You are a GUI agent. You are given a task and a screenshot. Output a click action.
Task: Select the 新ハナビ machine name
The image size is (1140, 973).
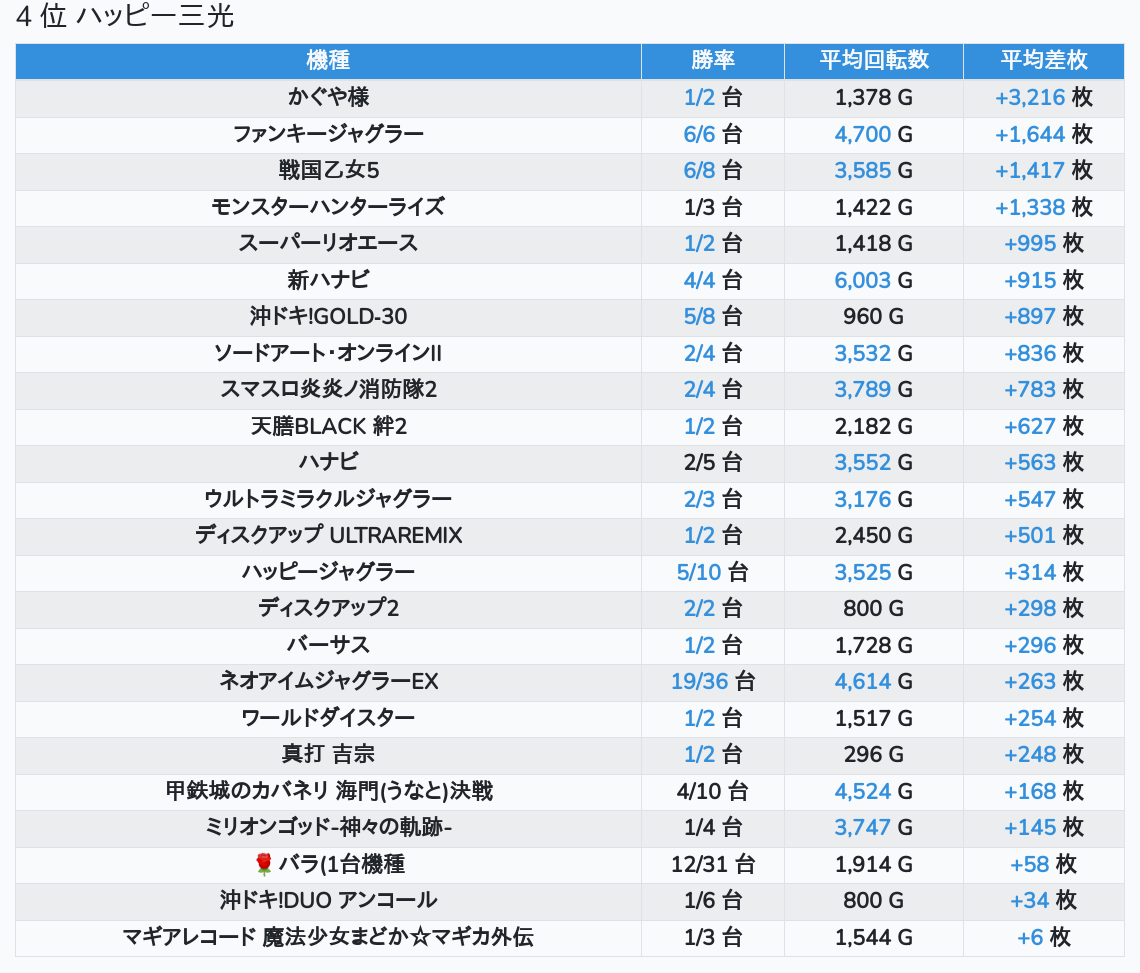(x=328, y=280)
